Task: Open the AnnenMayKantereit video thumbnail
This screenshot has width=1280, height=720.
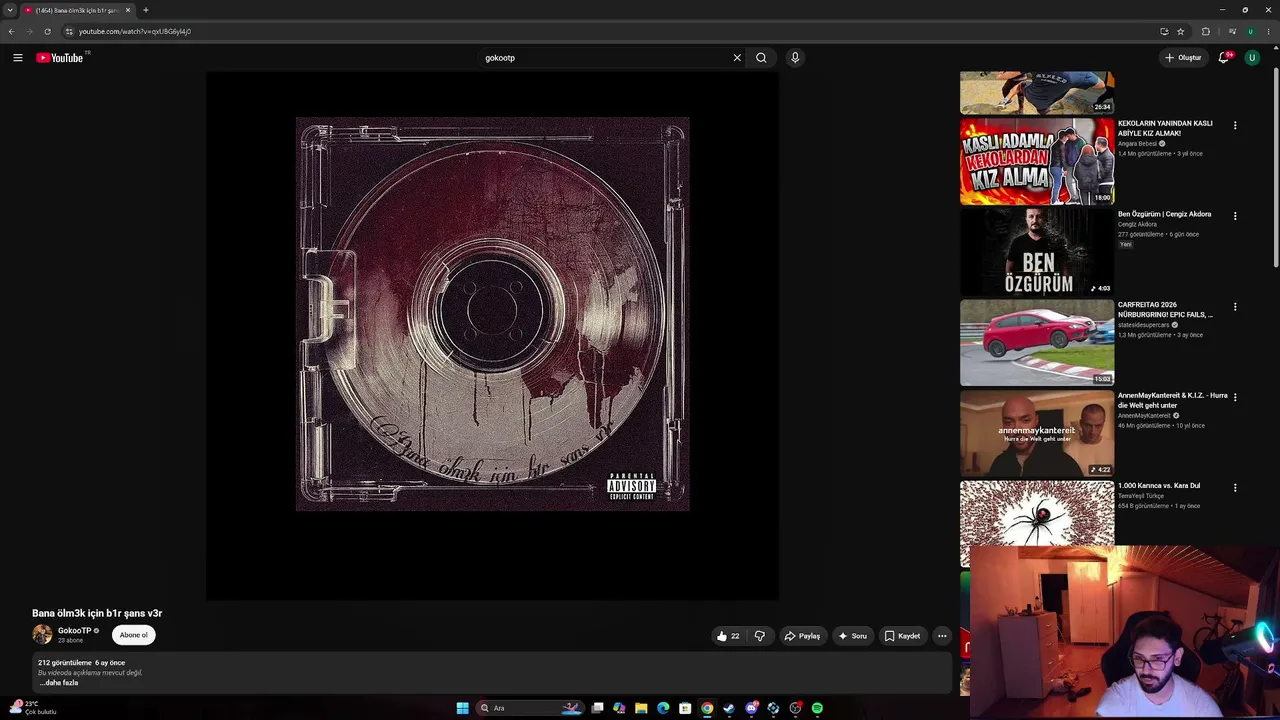Action: tap(1037, 433)
